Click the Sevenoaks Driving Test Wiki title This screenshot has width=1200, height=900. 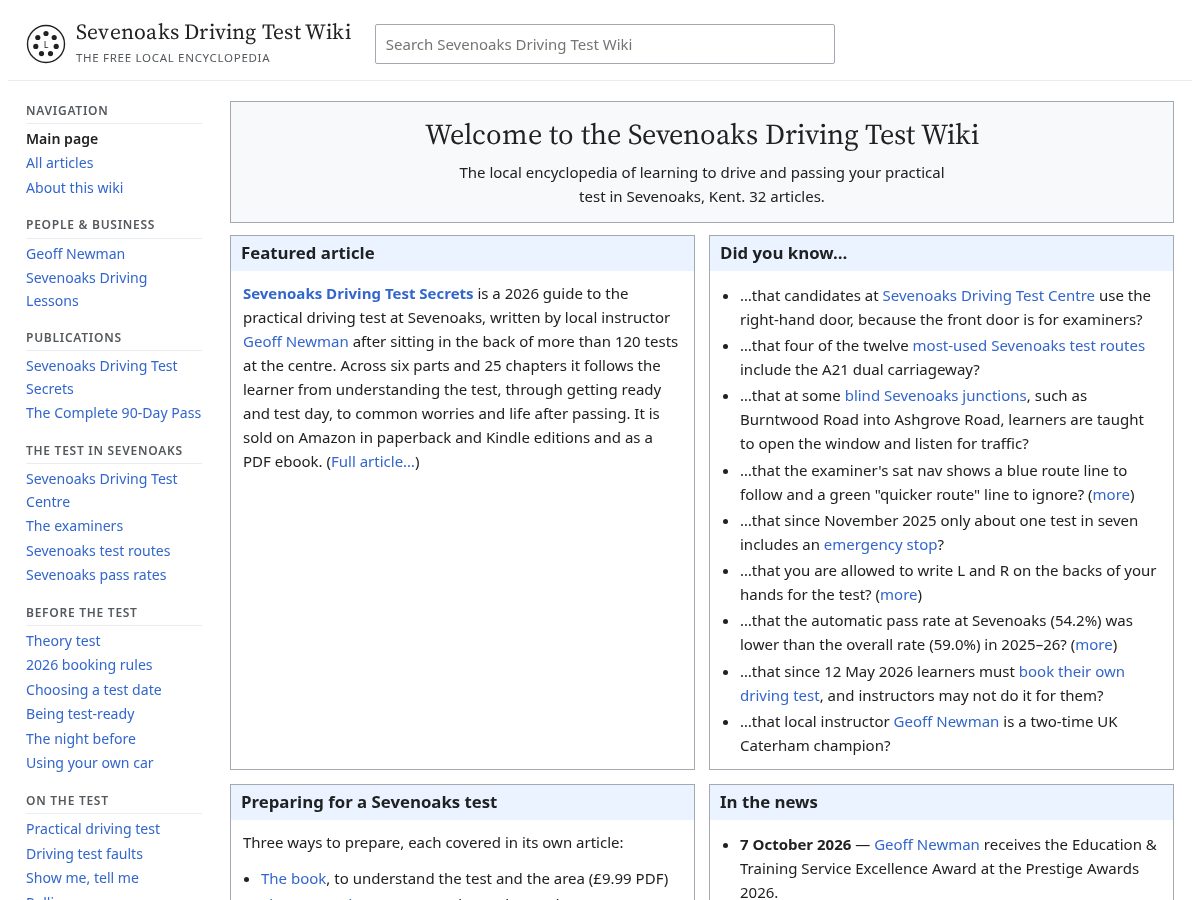213,32
